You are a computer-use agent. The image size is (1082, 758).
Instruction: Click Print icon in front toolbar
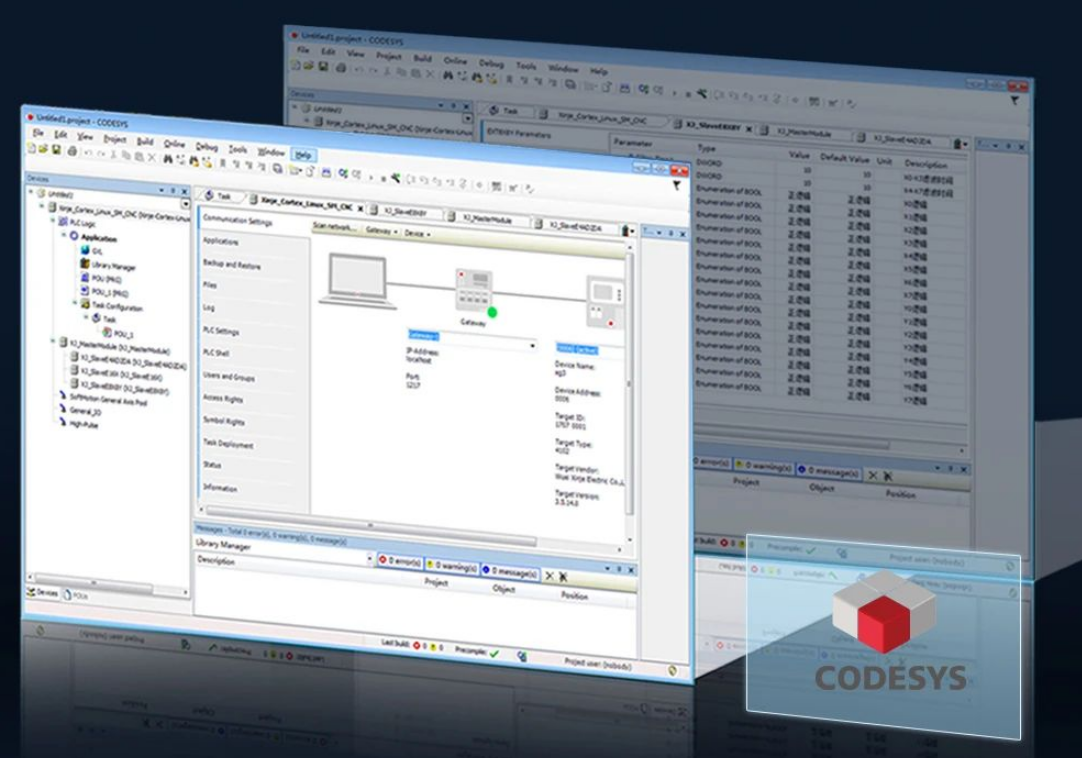tap(72, 151)
